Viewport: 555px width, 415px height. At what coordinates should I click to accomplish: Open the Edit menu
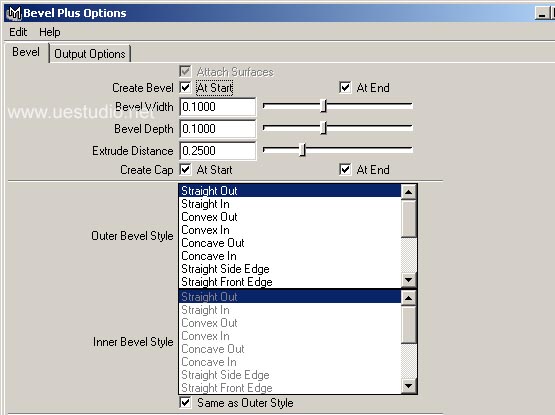pos(18,32)
